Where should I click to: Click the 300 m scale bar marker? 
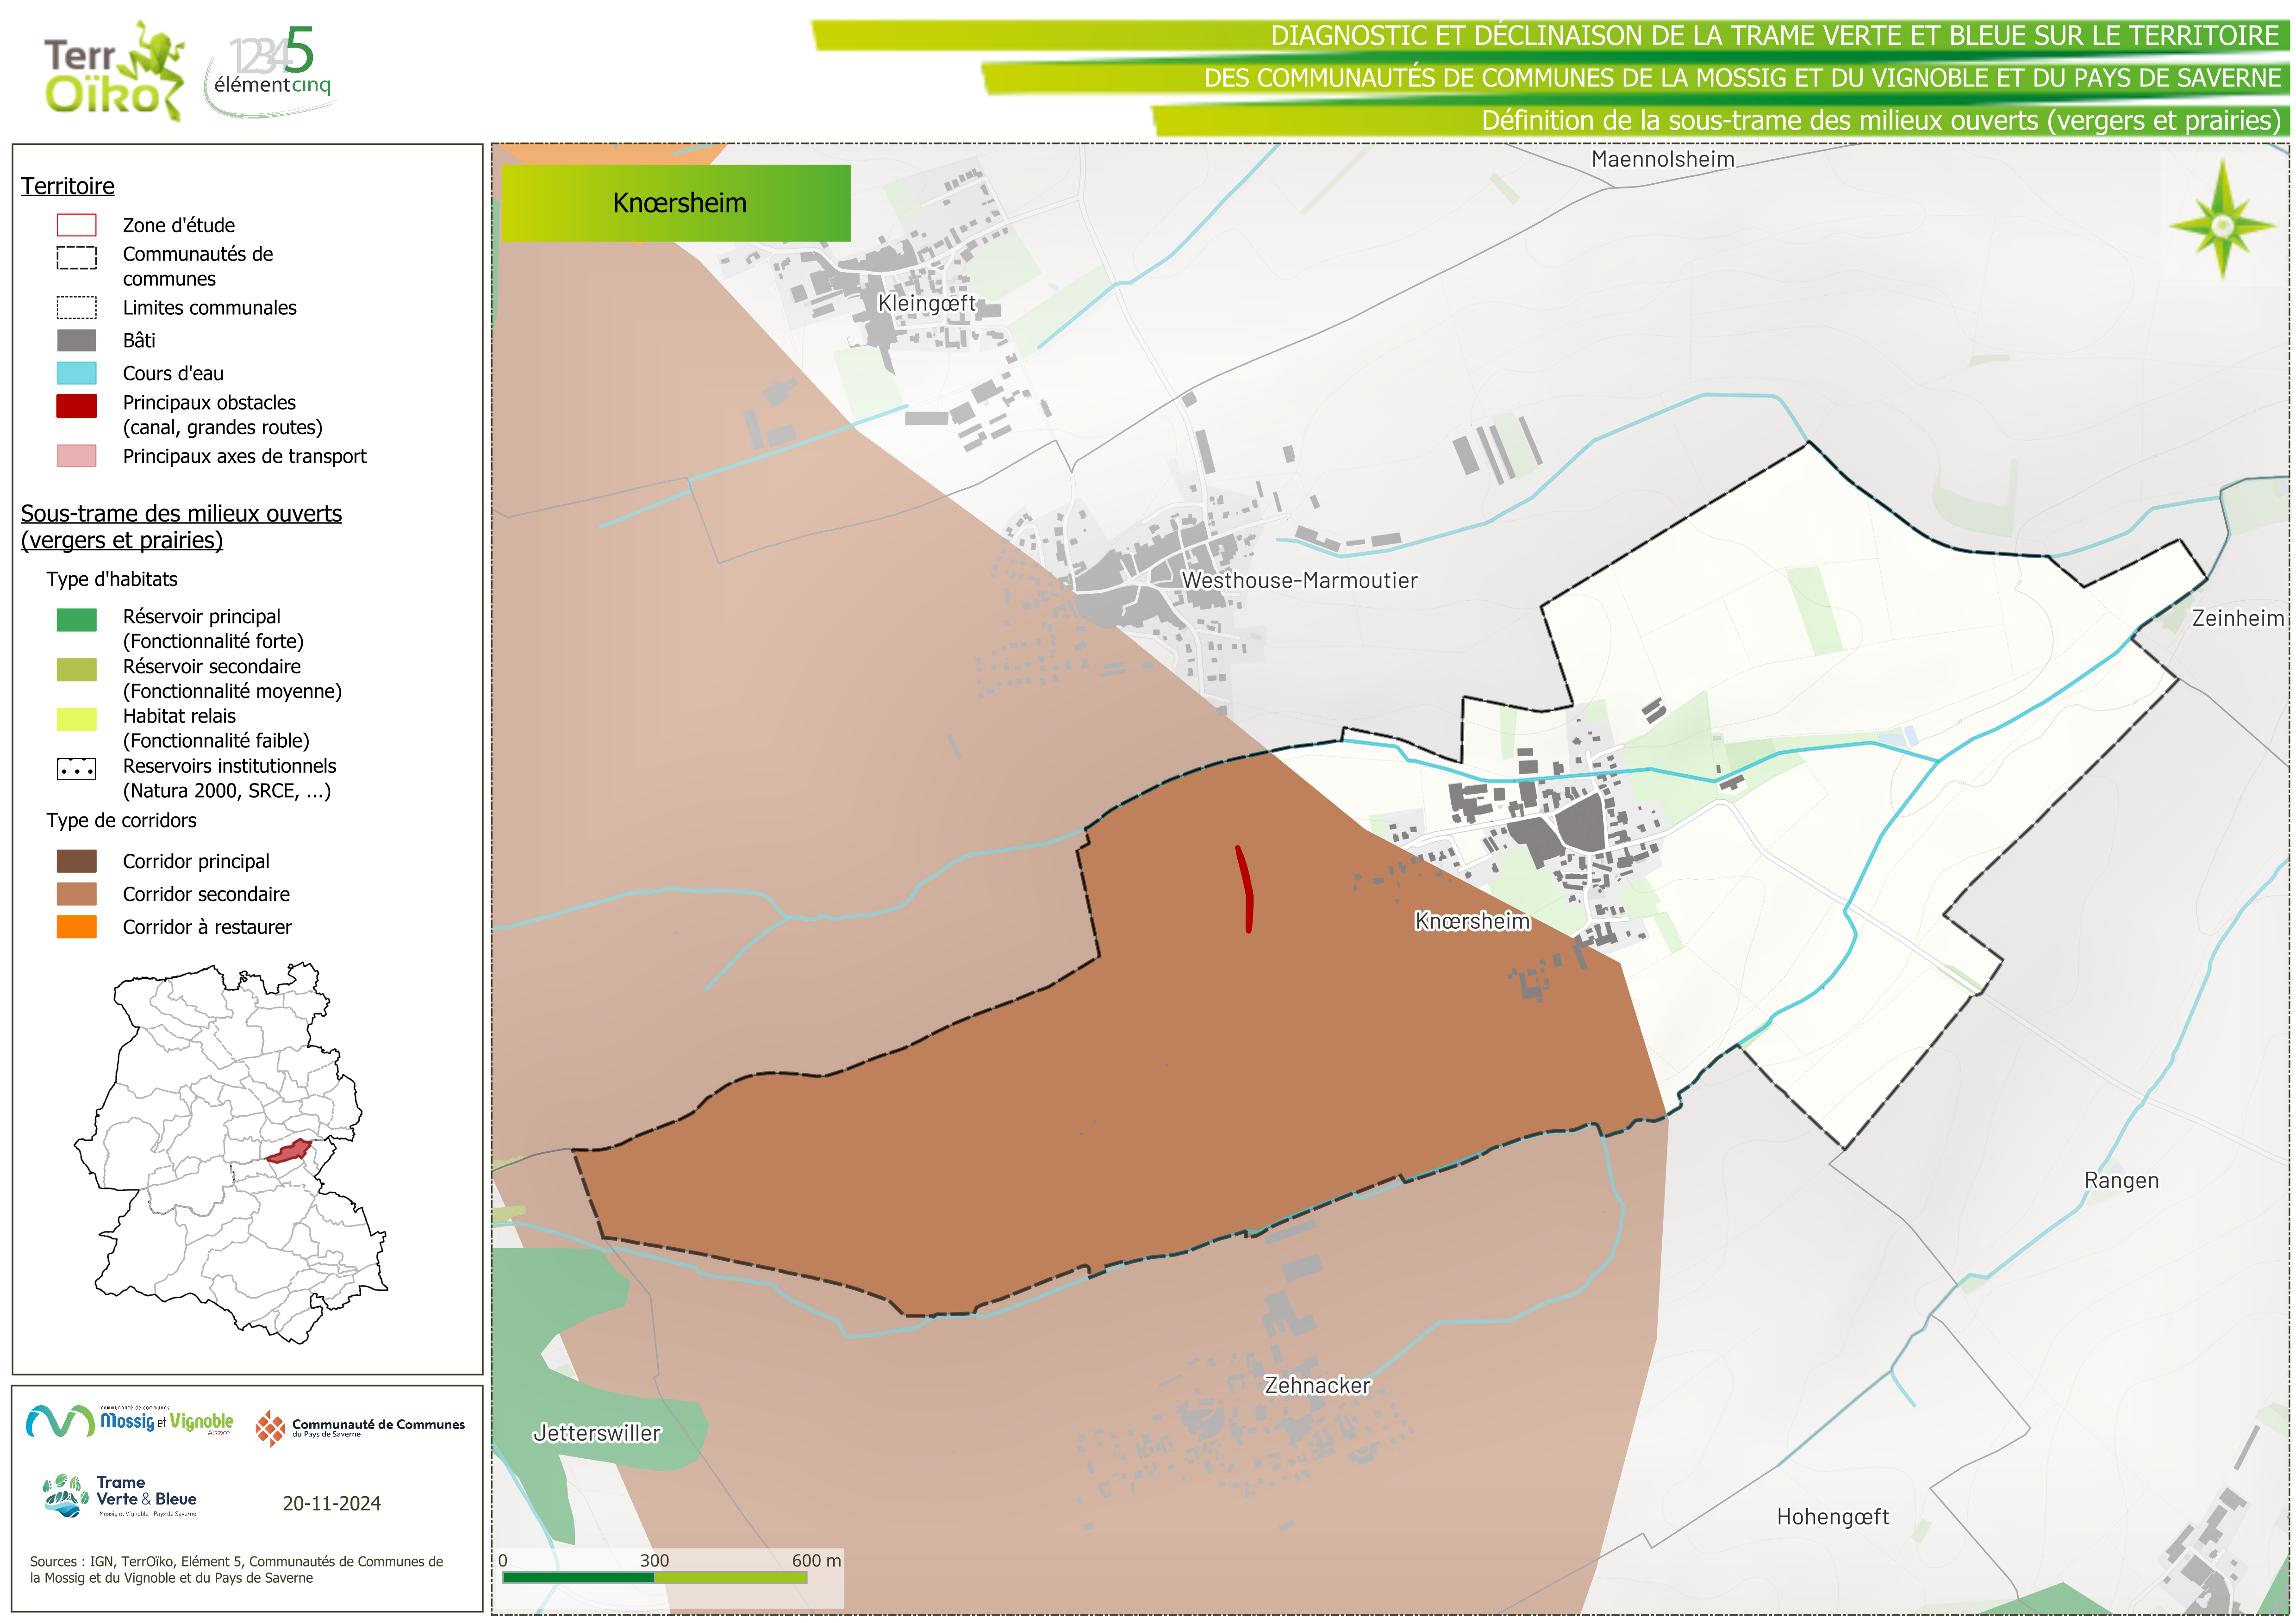(654, 1560)
